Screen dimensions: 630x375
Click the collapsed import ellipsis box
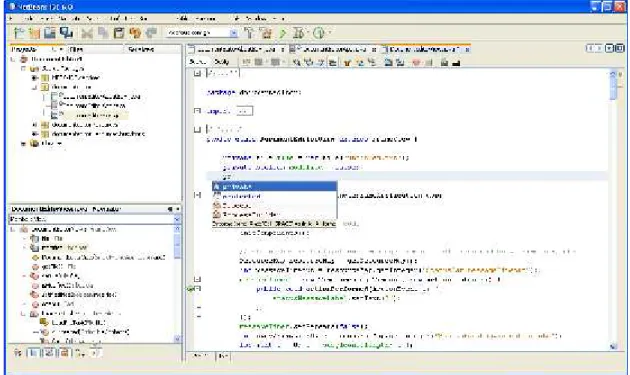[245, 111]
